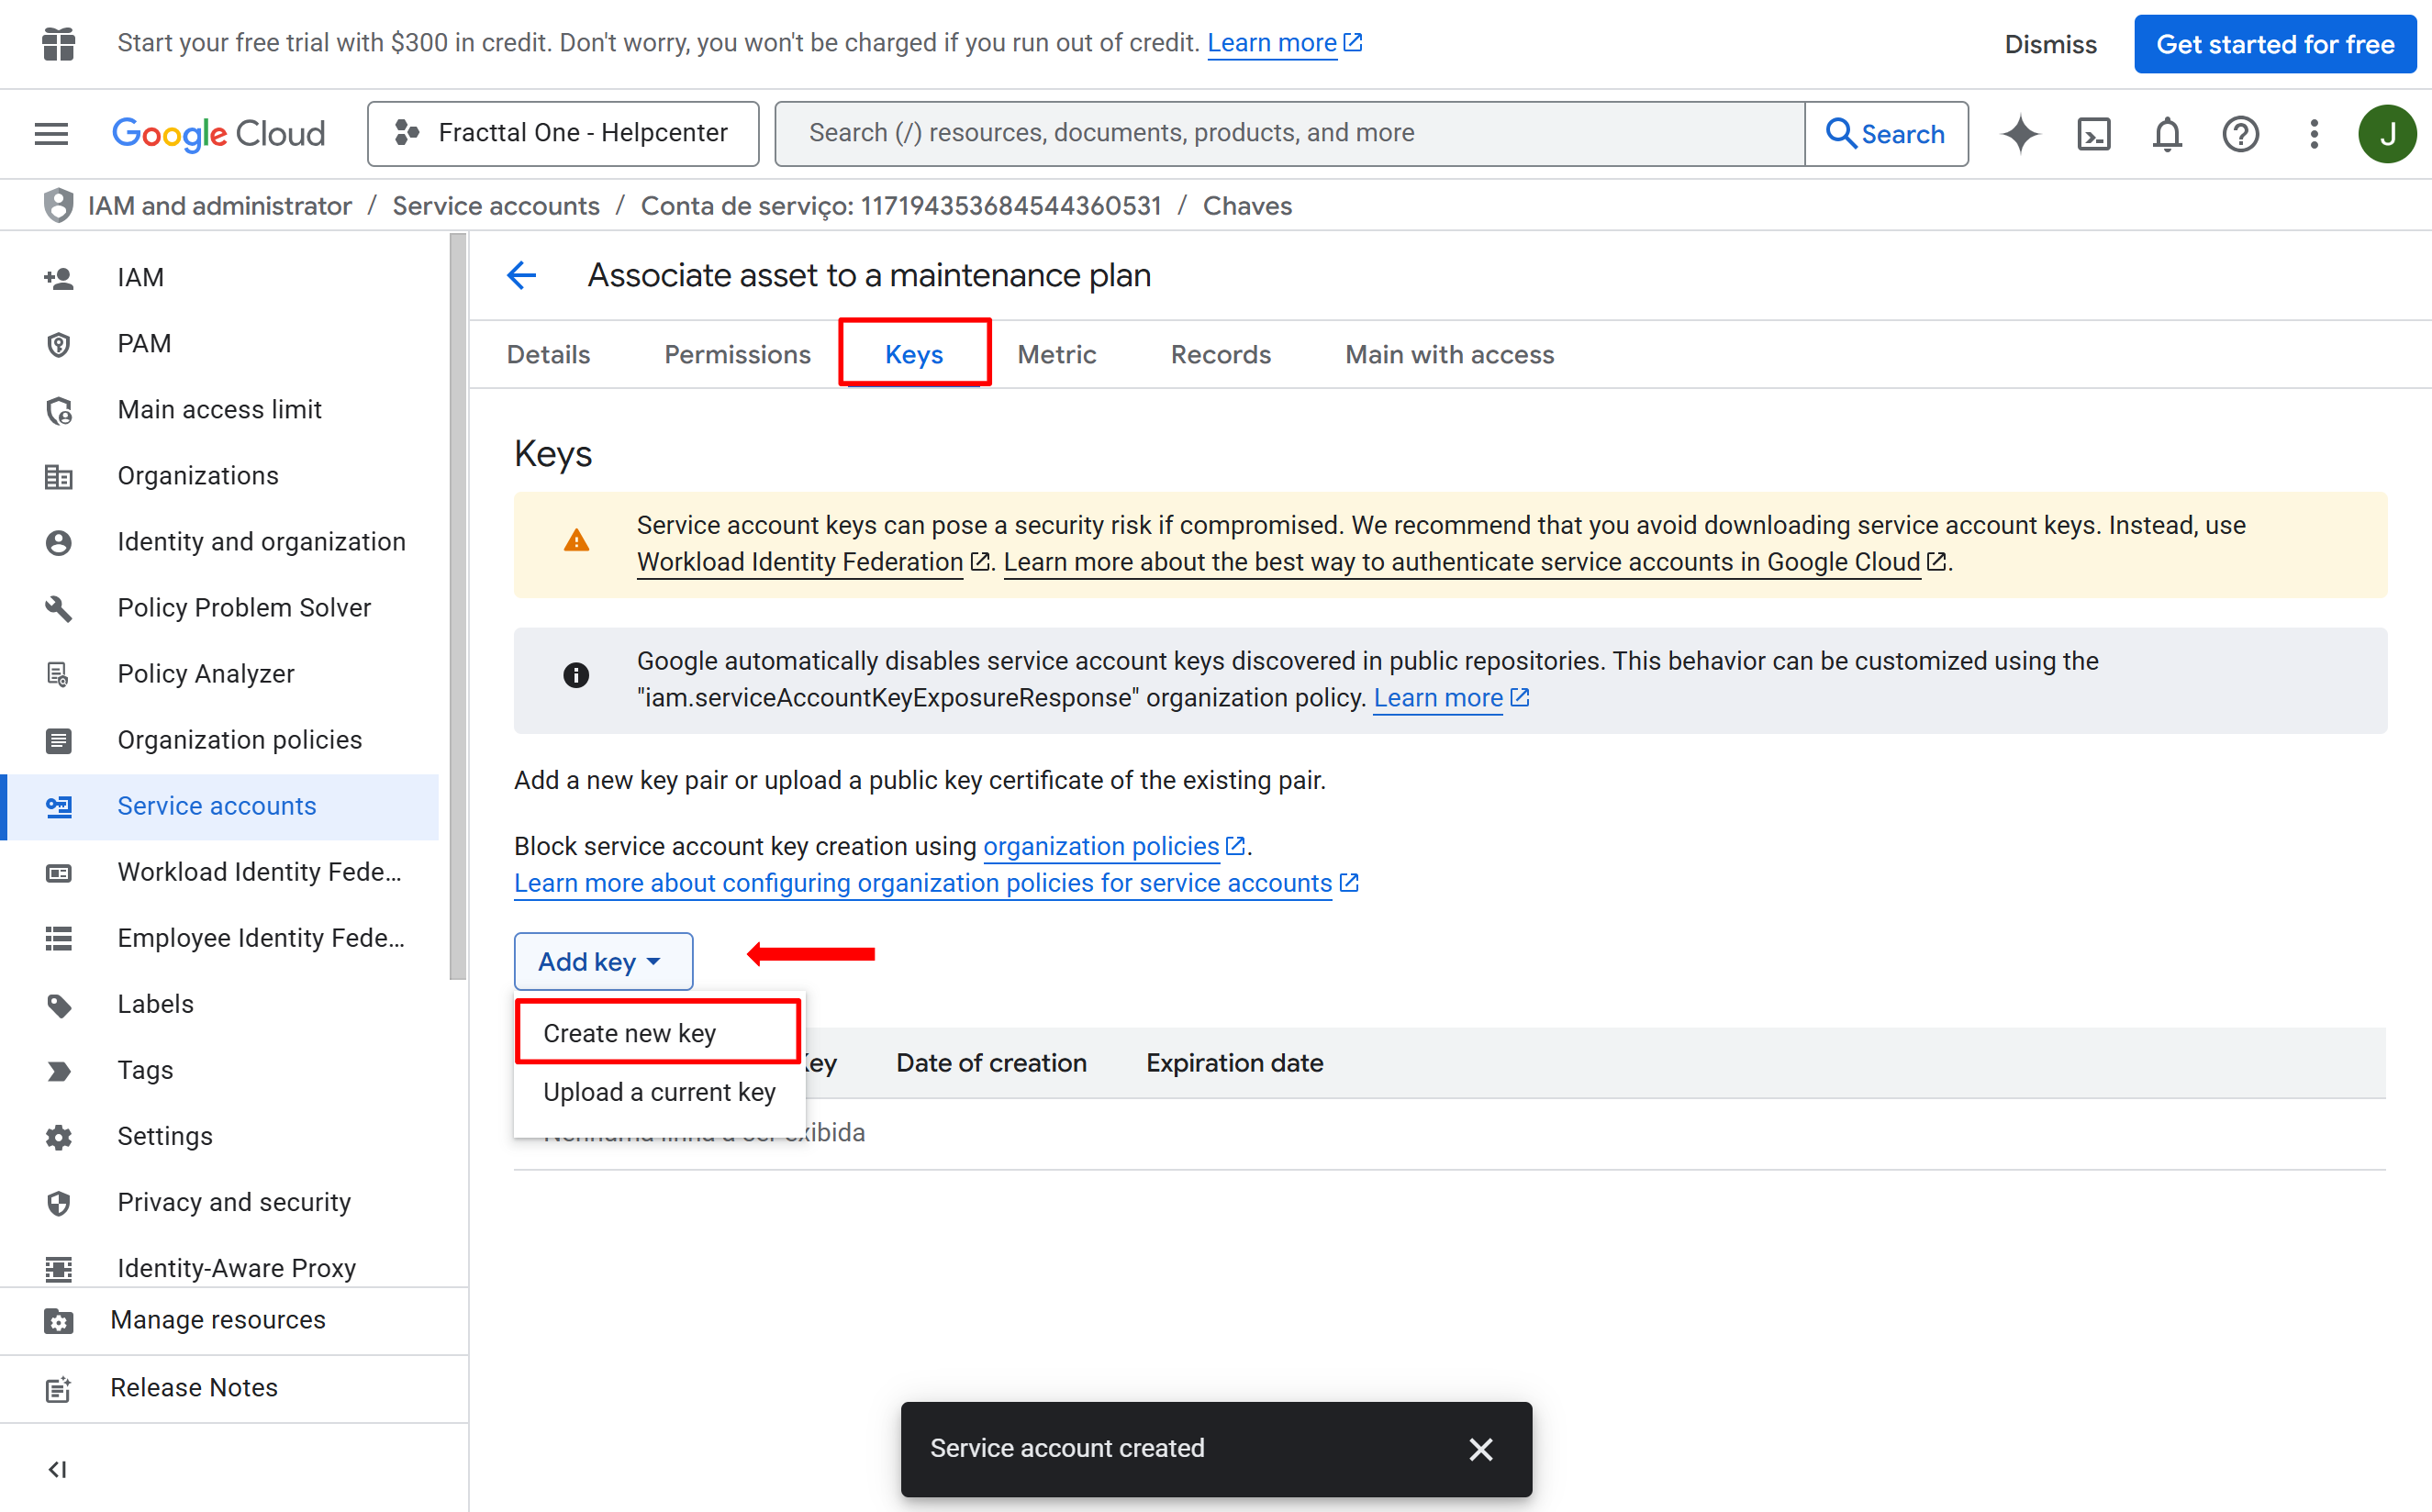Choose Upload a current key option
Viewport: 2432px width, 1512px height.
coord(658,1091)
